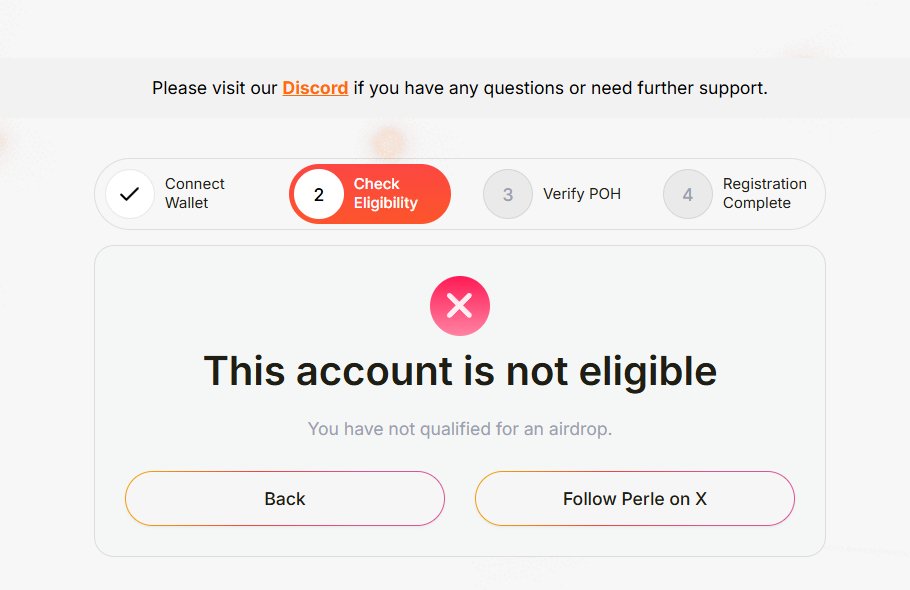Select the Registration Complete step label
This screenshot has width=910, height=590.
tap(765, 194)
